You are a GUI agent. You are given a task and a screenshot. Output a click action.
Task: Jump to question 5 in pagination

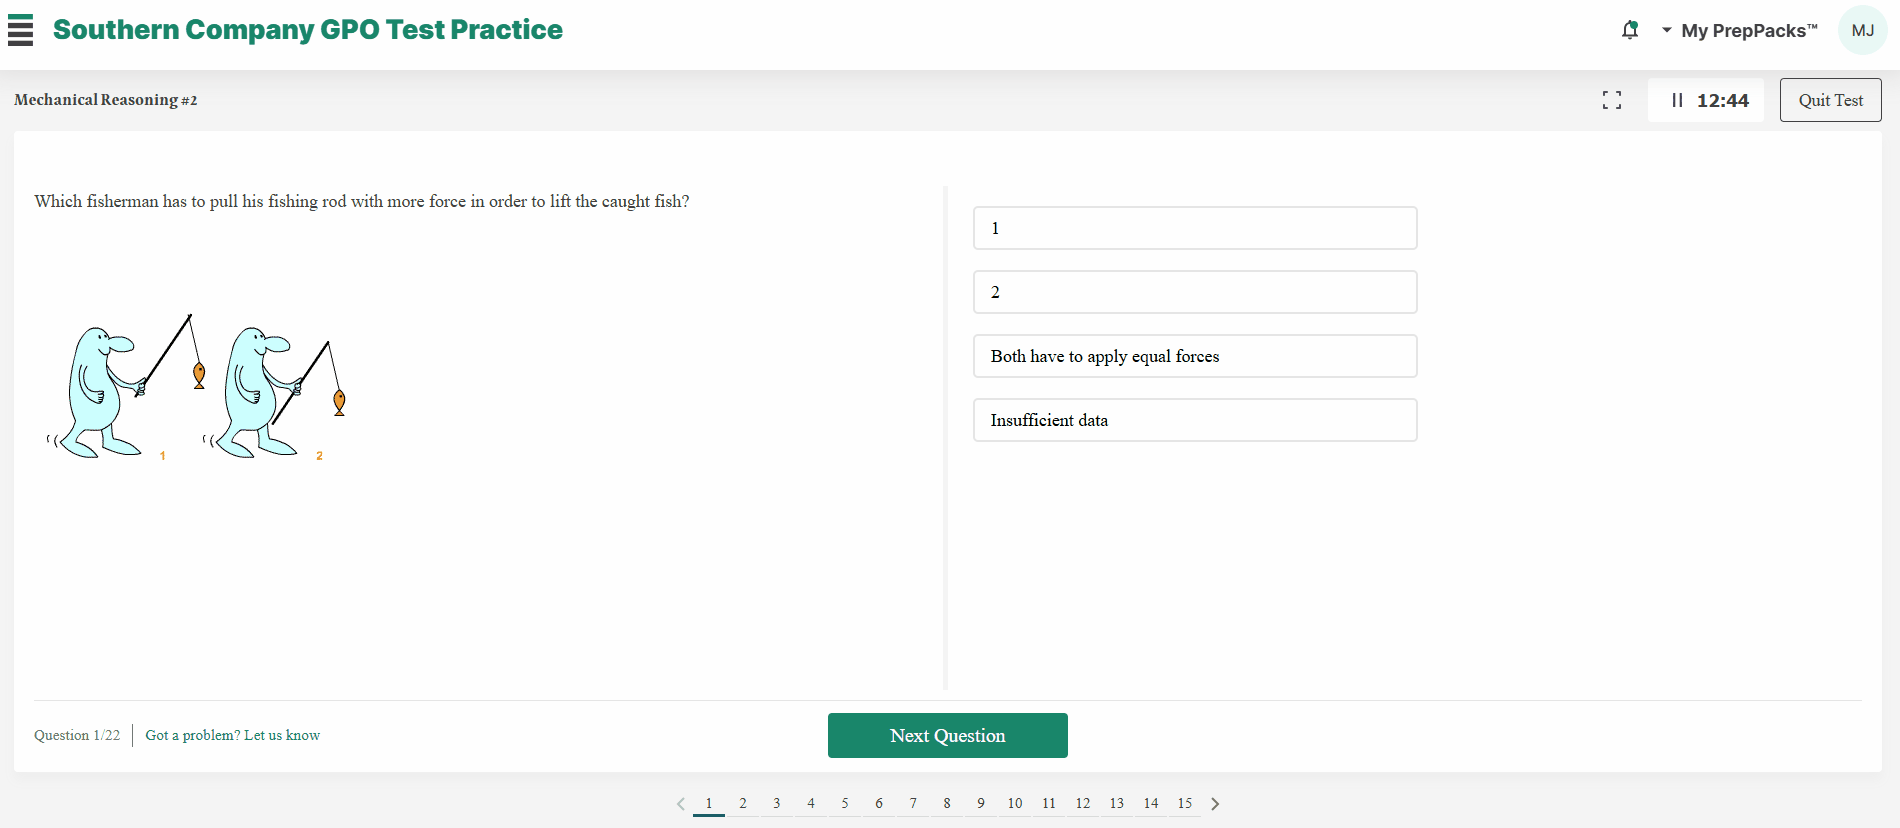pyautogui.click(x=845, y=804)
